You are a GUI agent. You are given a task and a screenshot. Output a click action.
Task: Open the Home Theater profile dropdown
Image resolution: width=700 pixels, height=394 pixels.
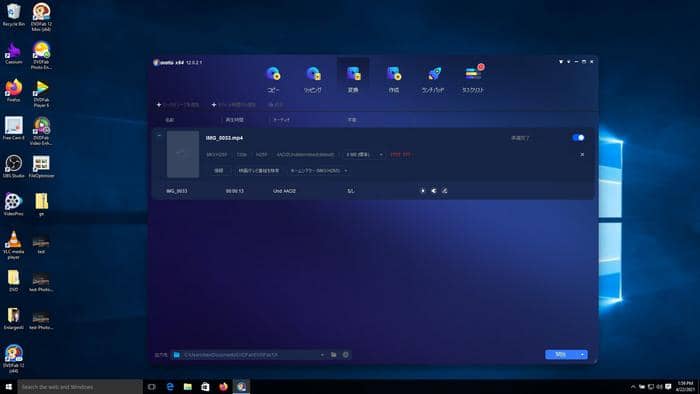point(319,170)
